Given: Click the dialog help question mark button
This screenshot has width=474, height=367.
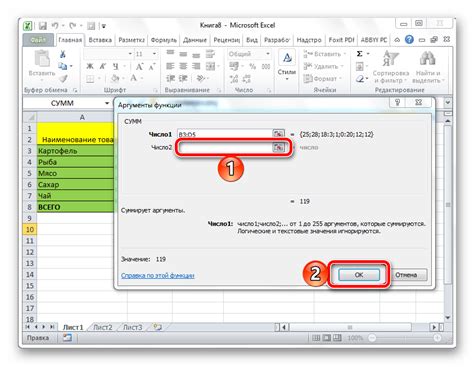Looking at the screenshot, I should coord(397,102).
